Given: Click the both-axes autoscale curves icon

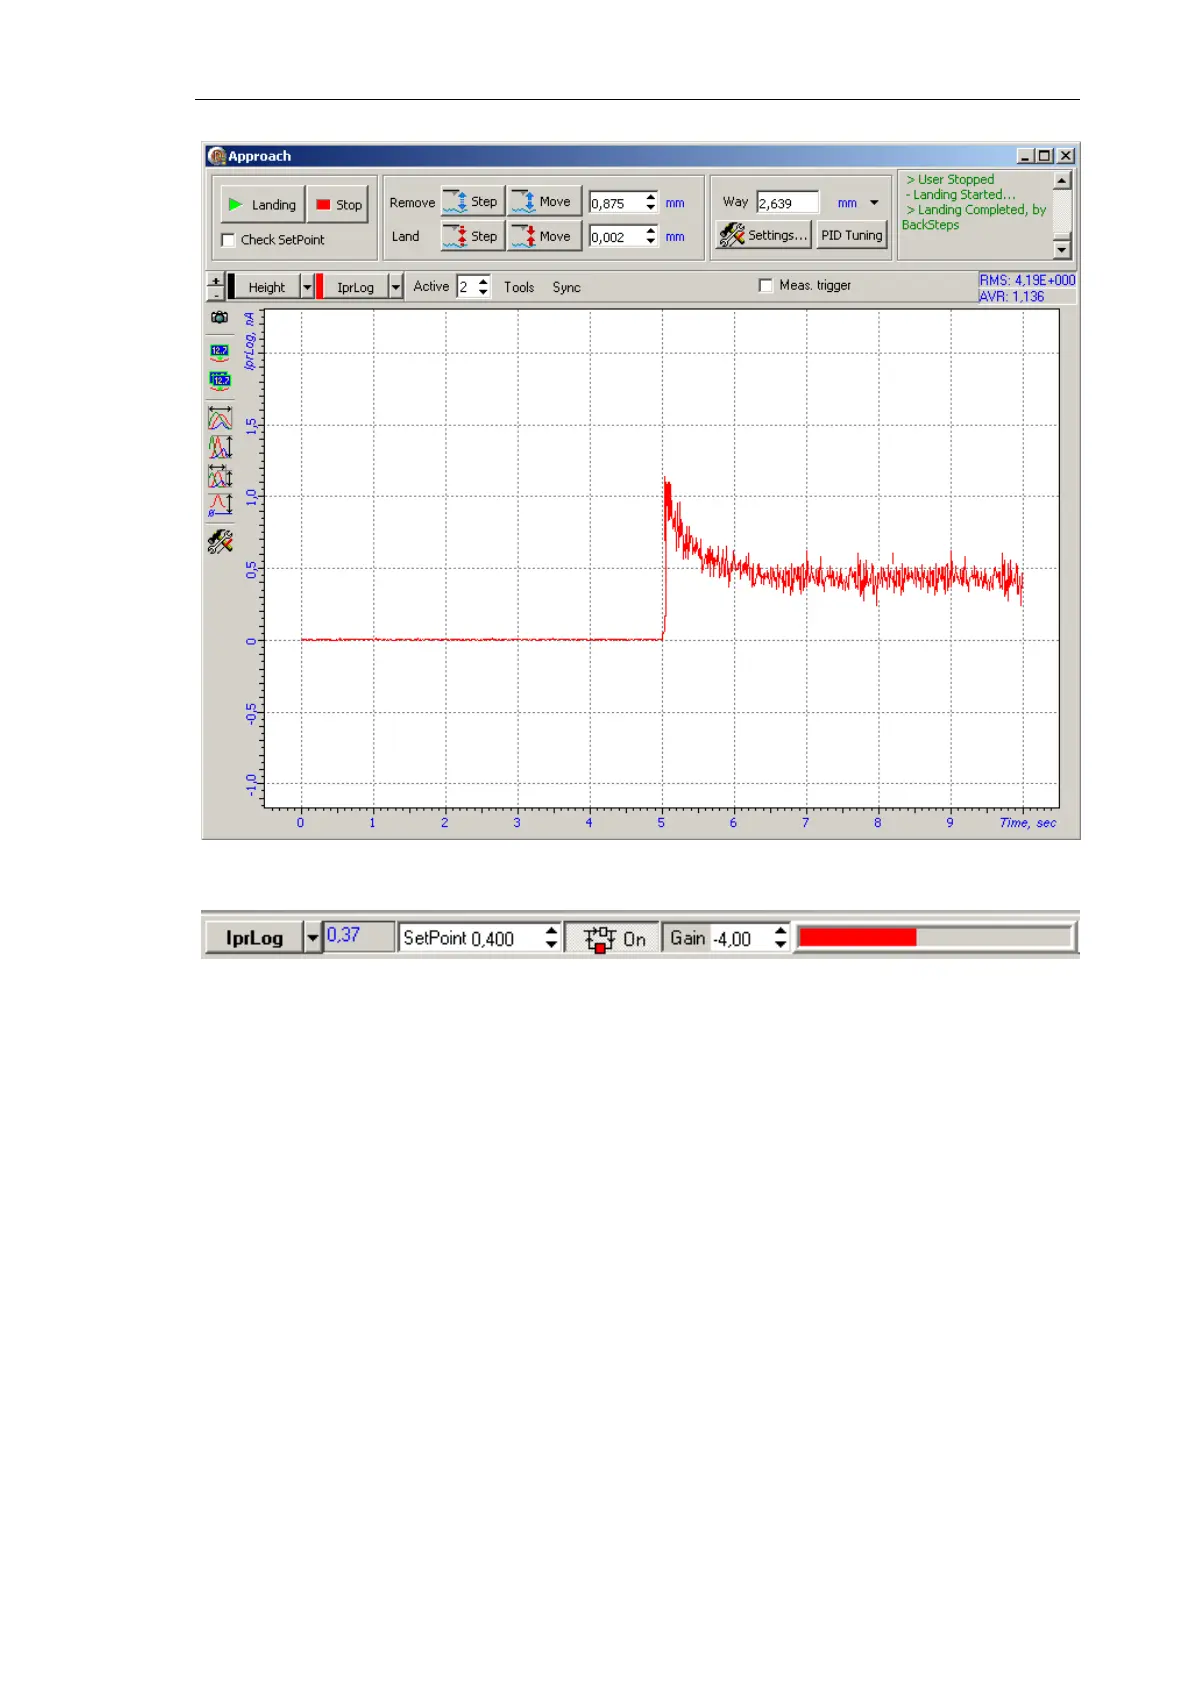Looking at the screenshot, I should tap(219, 475).
